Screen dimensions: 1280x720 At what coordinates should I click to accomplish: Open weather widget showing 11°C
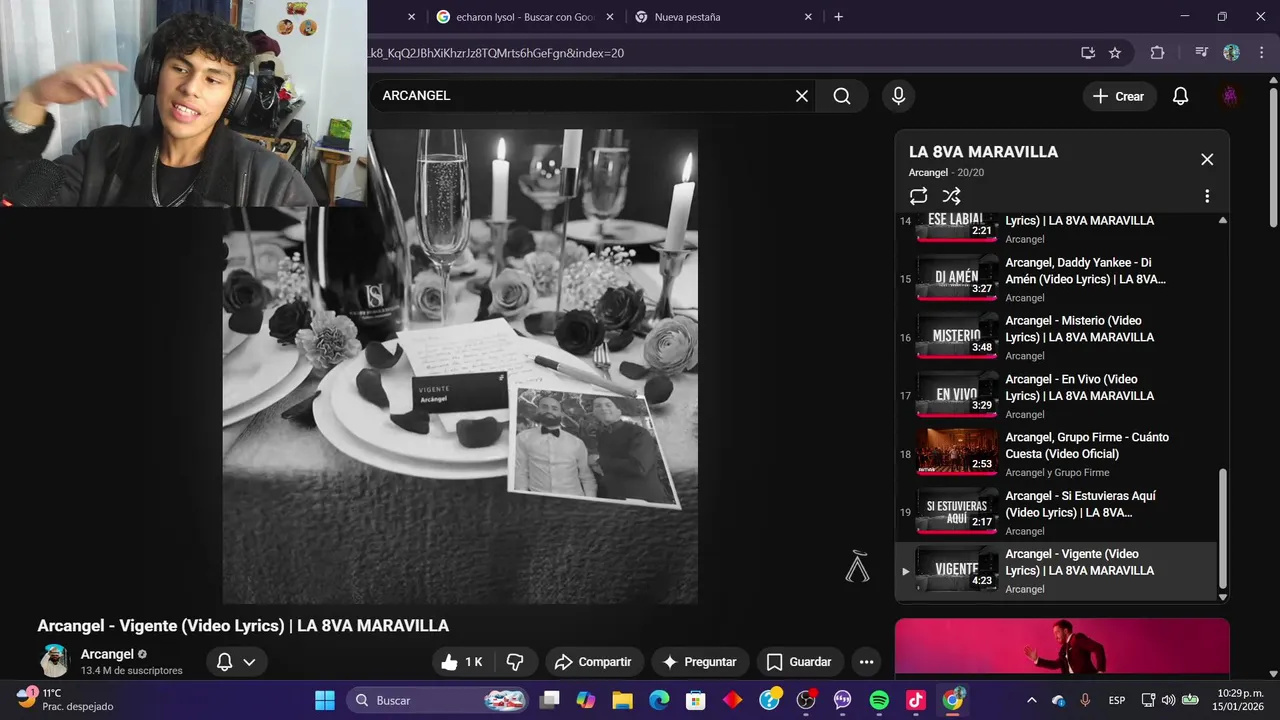pyautogui.click(x=65, y=699)
